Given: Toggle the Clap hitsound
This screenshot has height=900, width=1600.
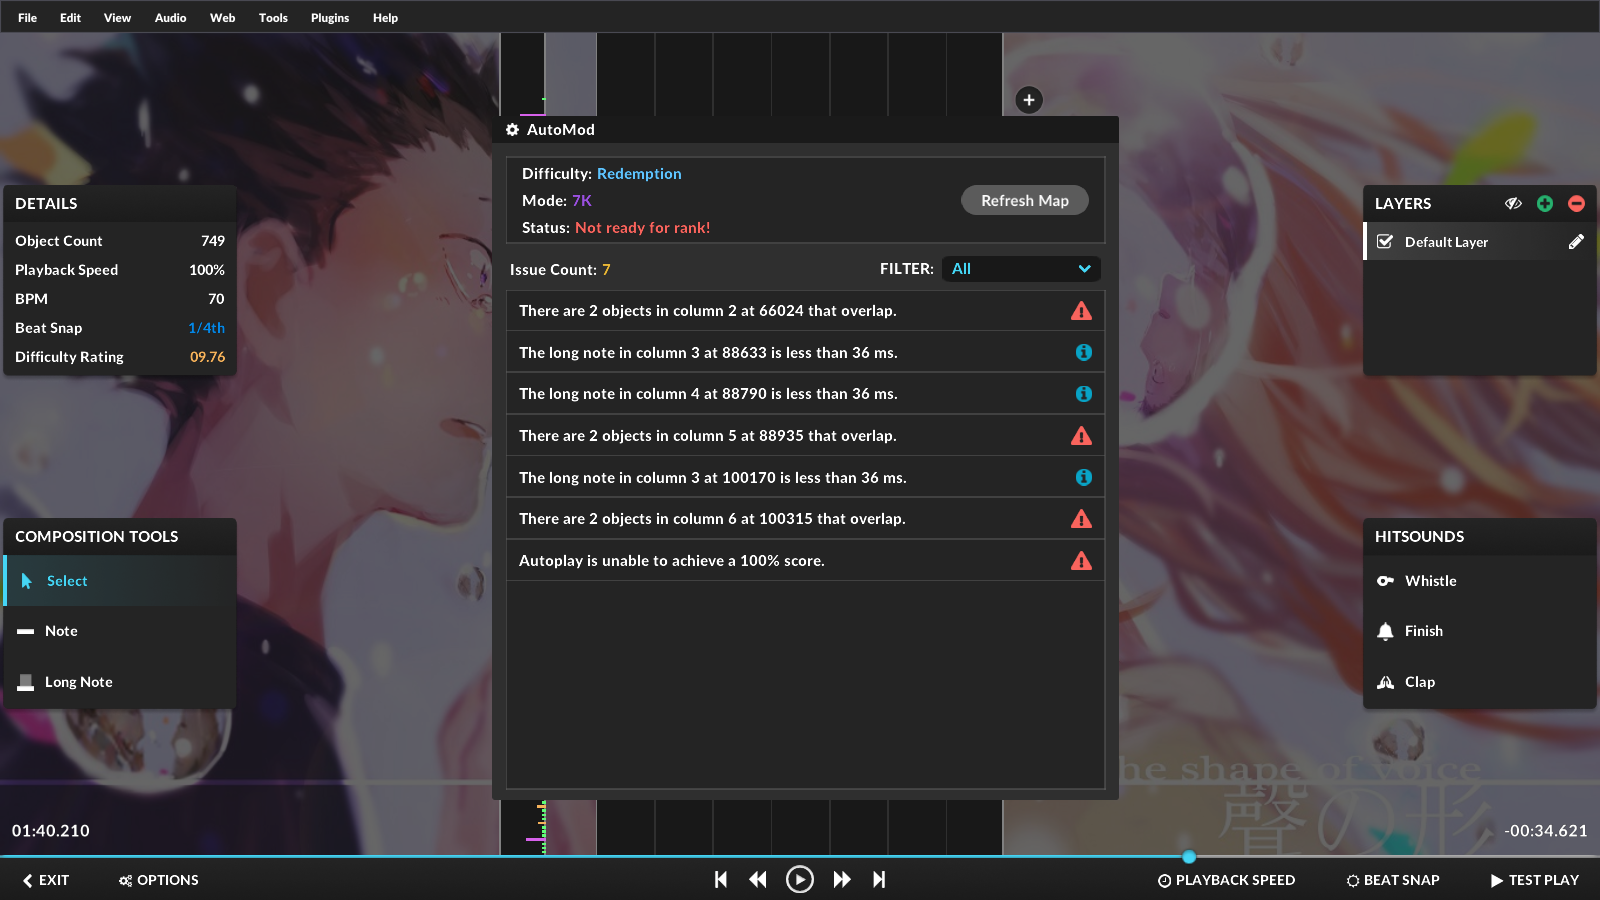Looking at the screenshot, I should [1479, 682].
